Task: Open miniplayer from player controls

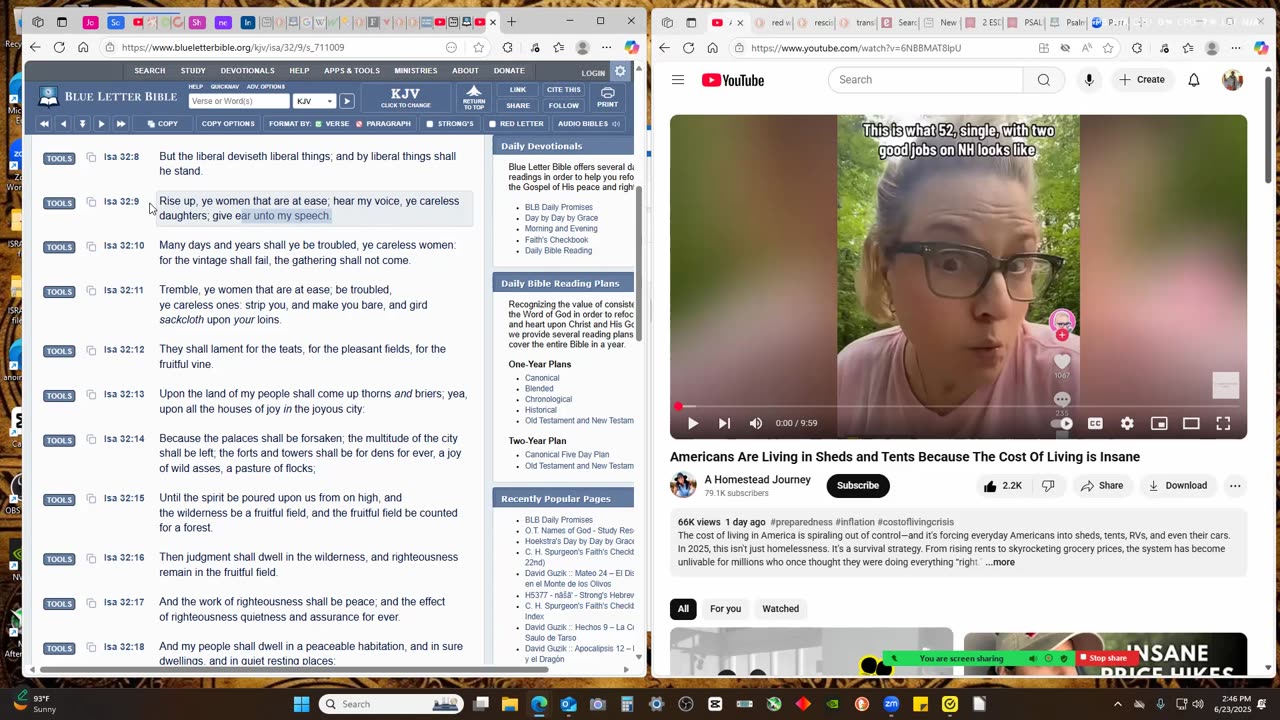Action: pyautogui.click(x=1159, y=423)
